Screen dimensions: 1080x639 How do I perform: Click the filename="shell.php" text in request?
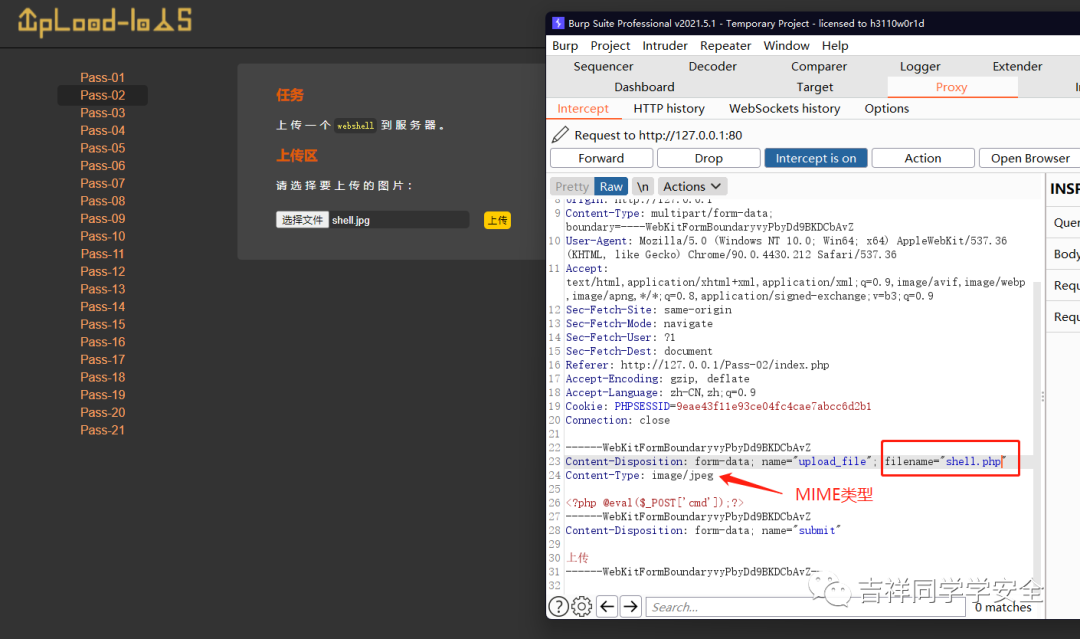(945, 461)
